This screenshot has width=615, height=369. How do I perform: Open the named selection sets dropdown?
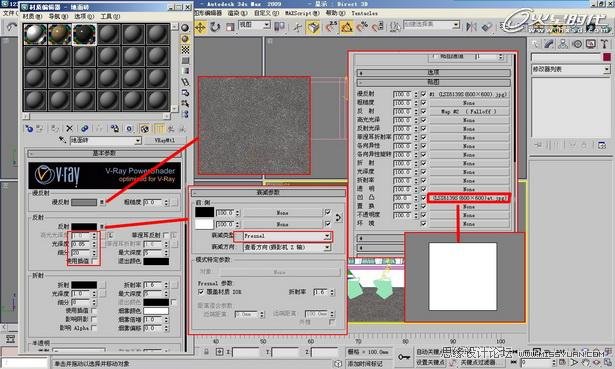click(456, 25)
